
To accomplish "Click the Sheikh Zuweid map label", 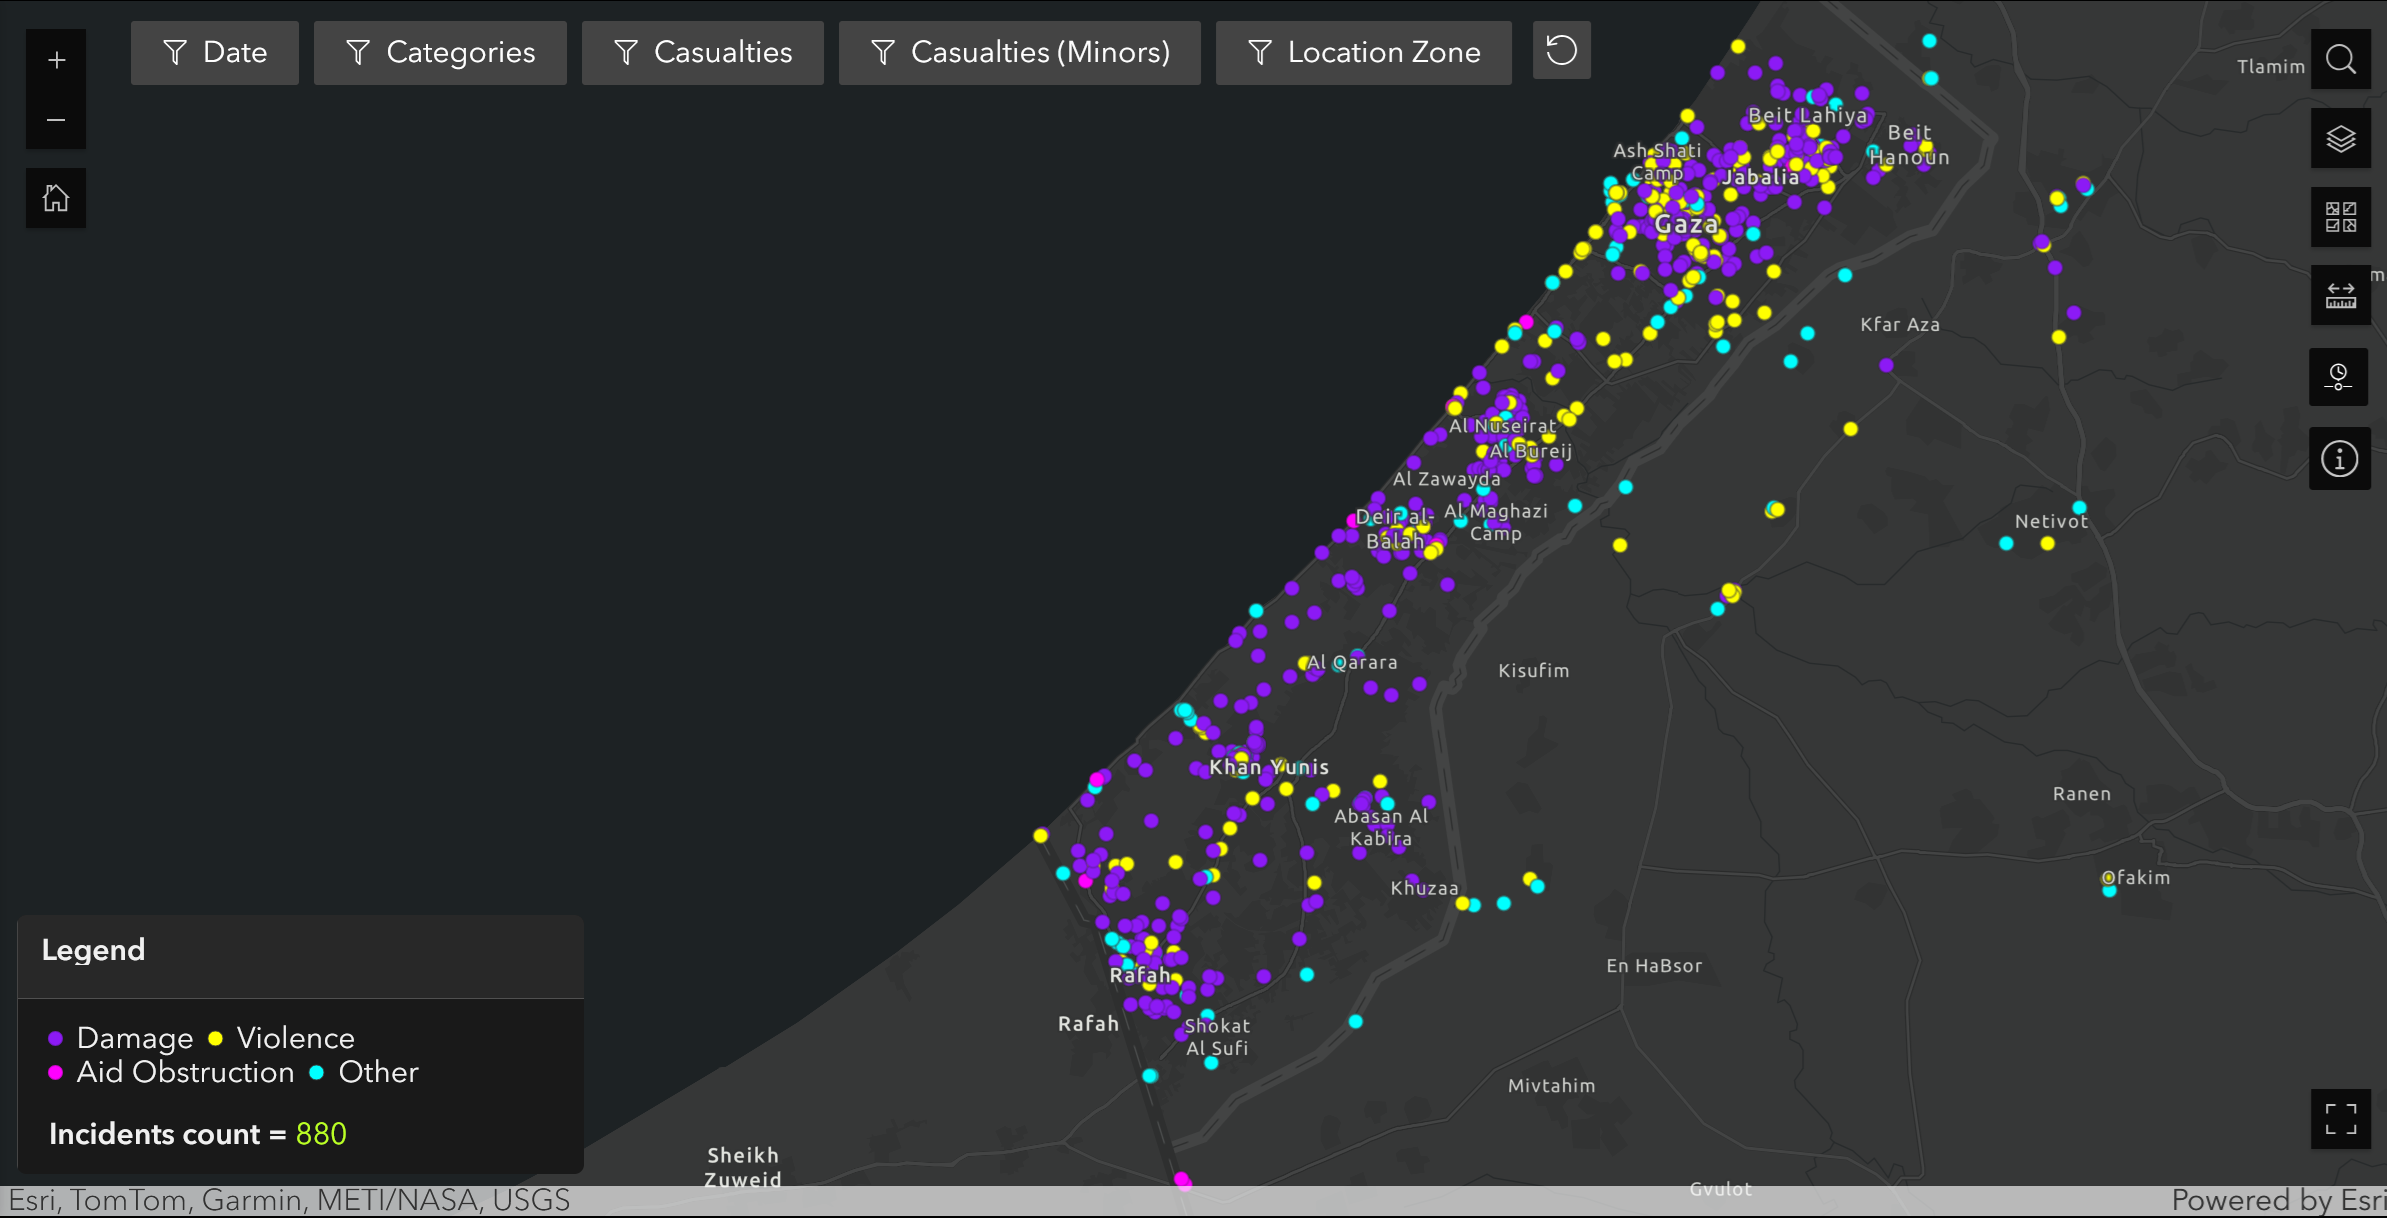I will click(x=743, y=1167).
